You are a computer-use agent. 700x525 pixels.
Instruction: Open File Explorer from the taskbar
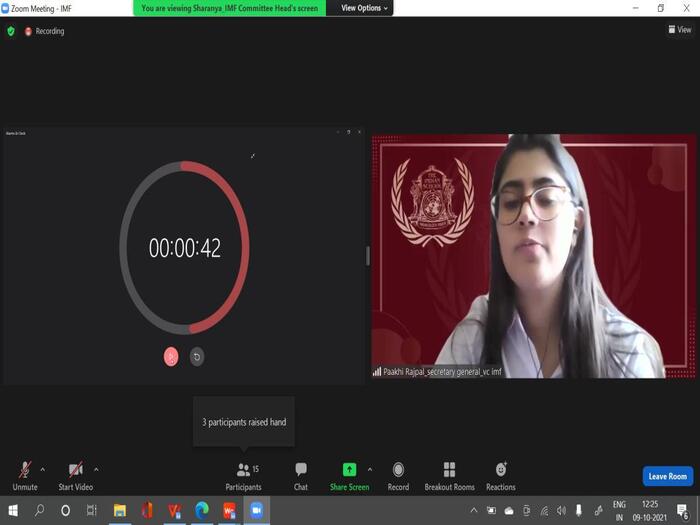[x=120, y=510]
